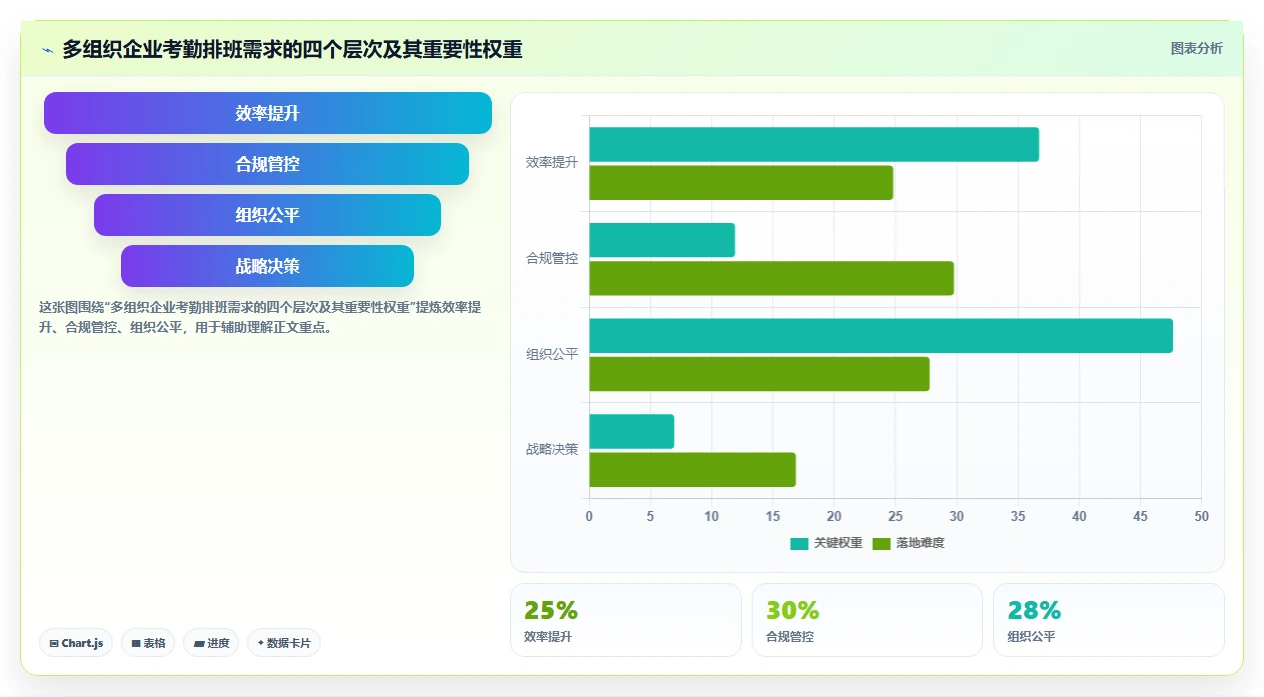
Task: Click the 效率提升 y-axis label
Action: [x=552, y=162]
